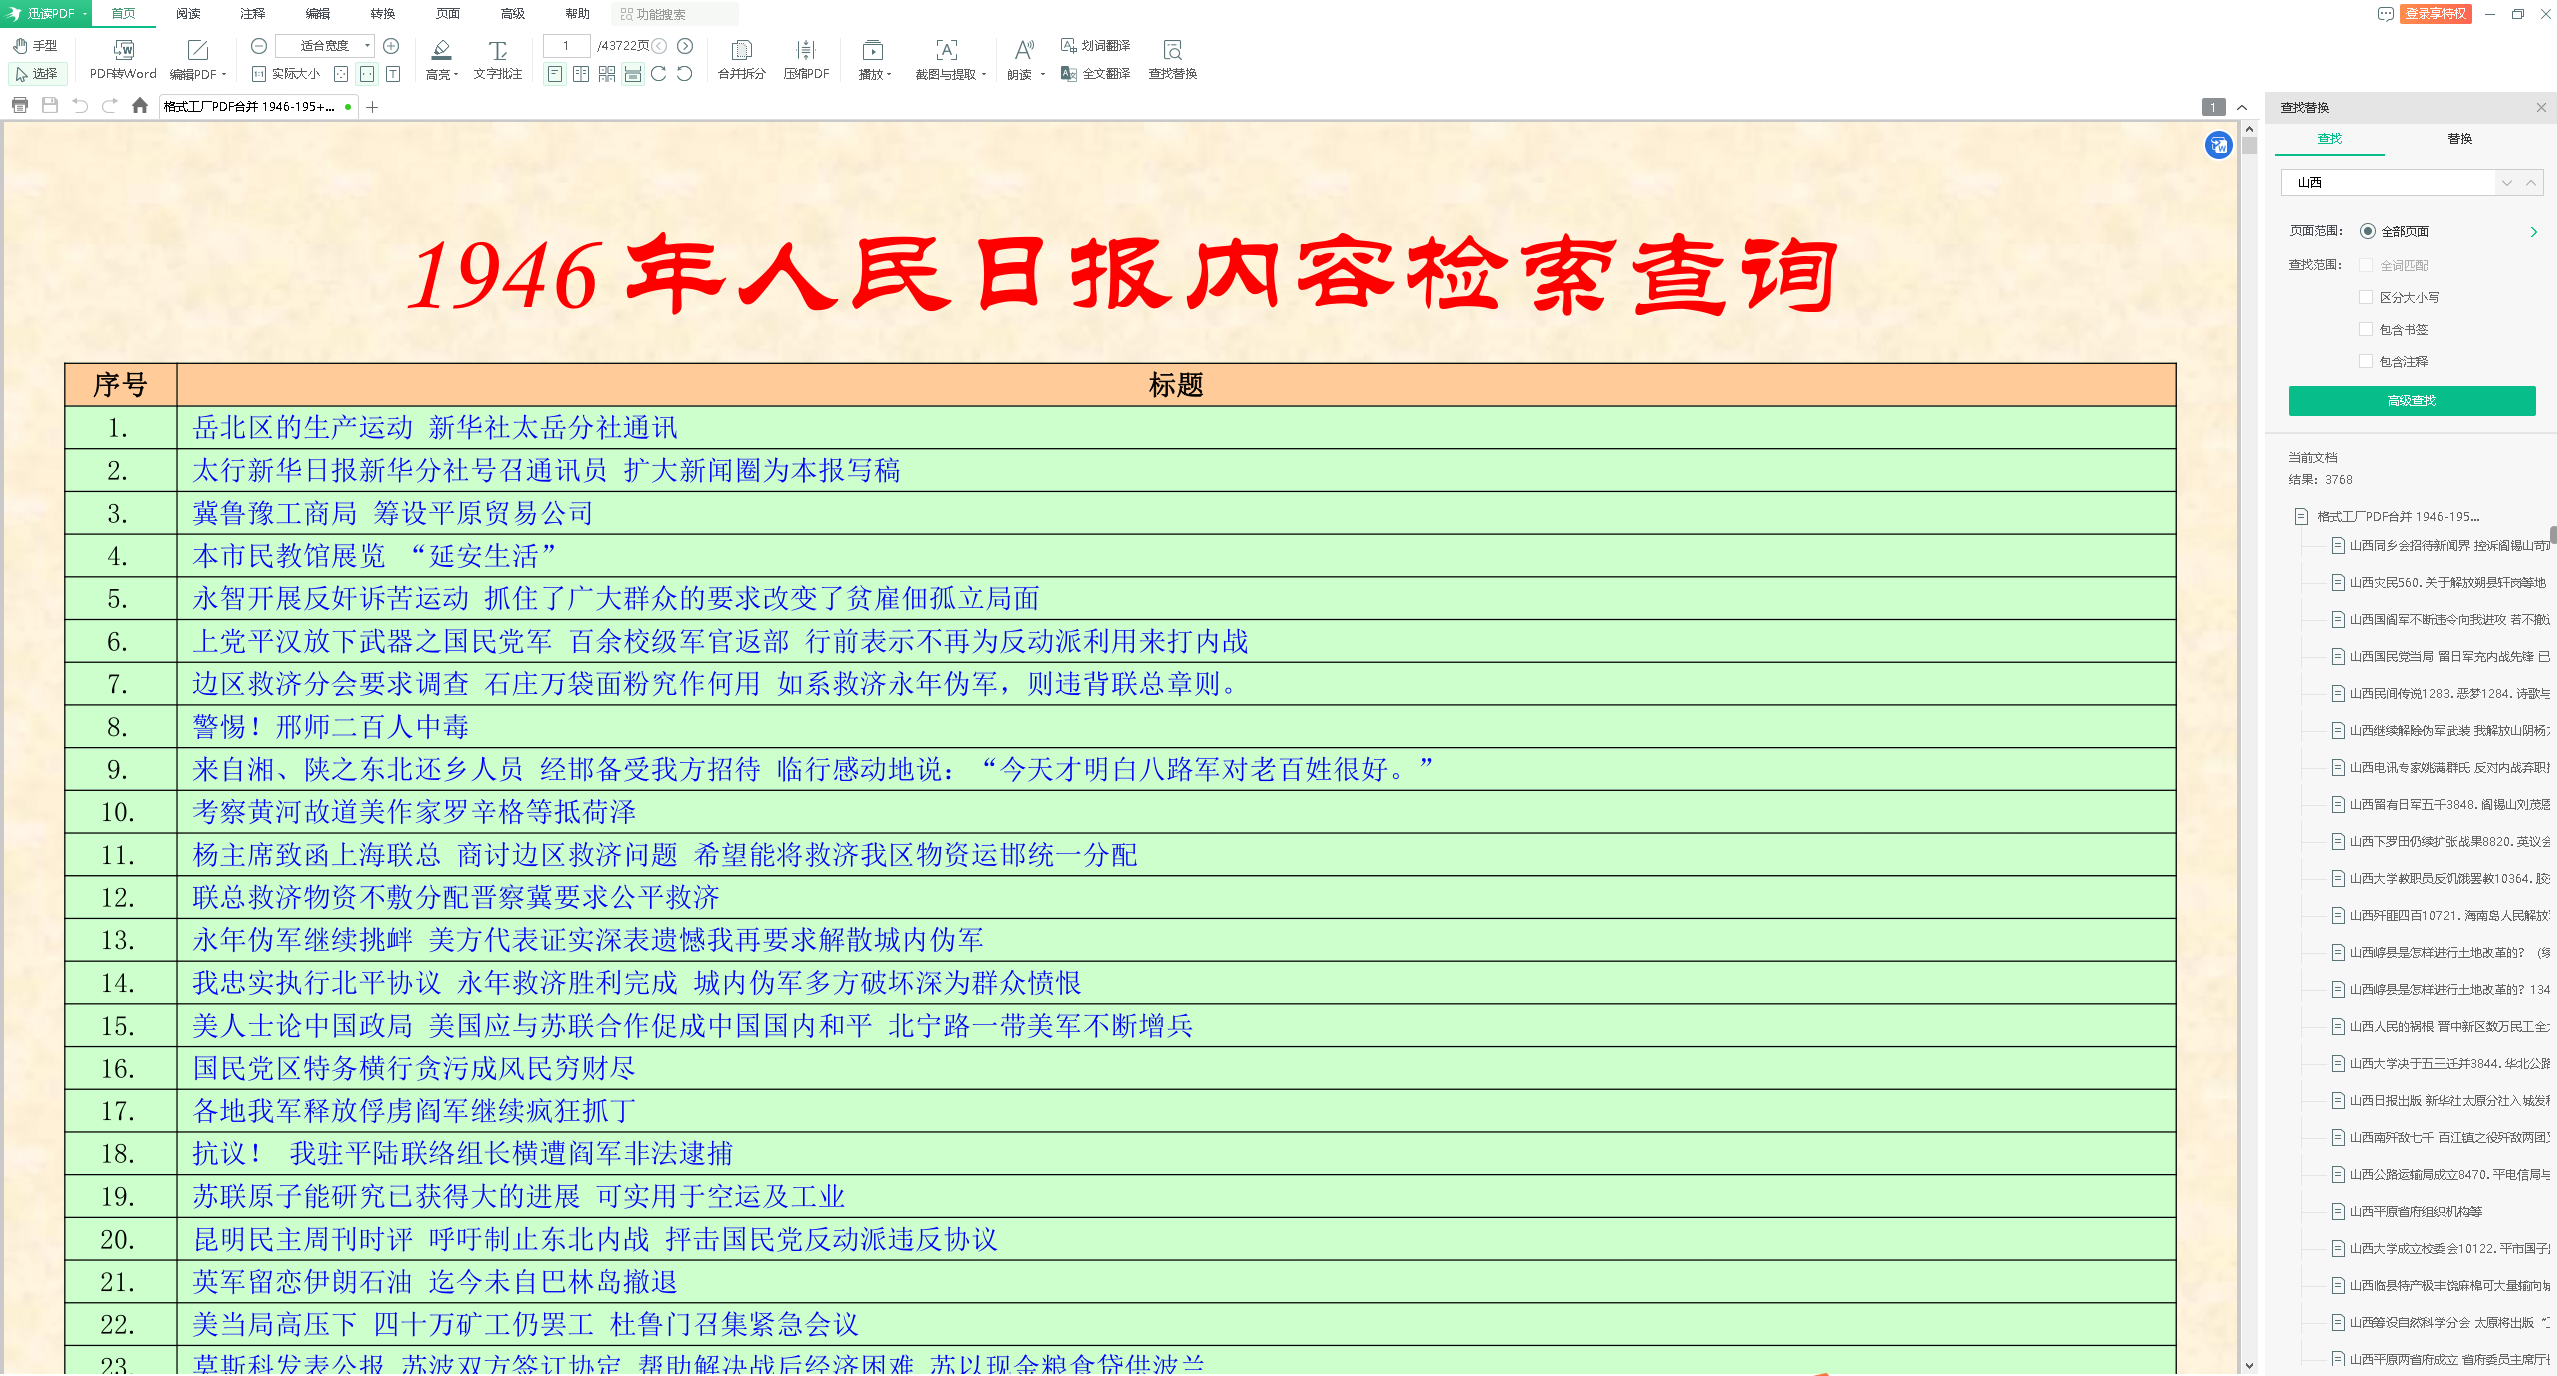The image size is (2557, 1376).
Task: Click the 登录享特权 login button
Action: 2435,14
